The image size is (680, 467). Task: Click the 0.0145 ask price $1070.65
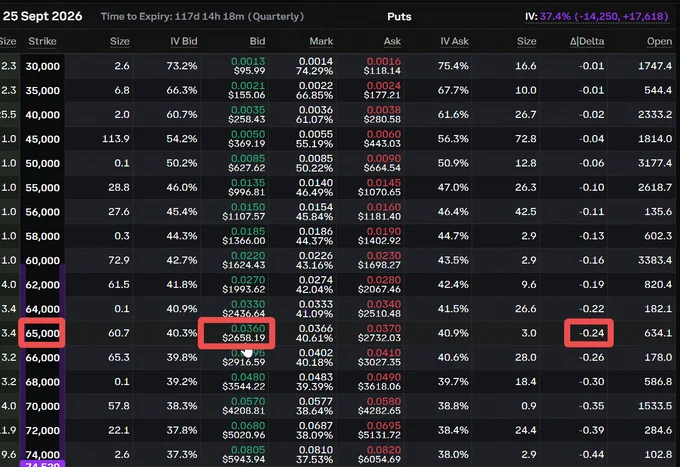[379, 187]
